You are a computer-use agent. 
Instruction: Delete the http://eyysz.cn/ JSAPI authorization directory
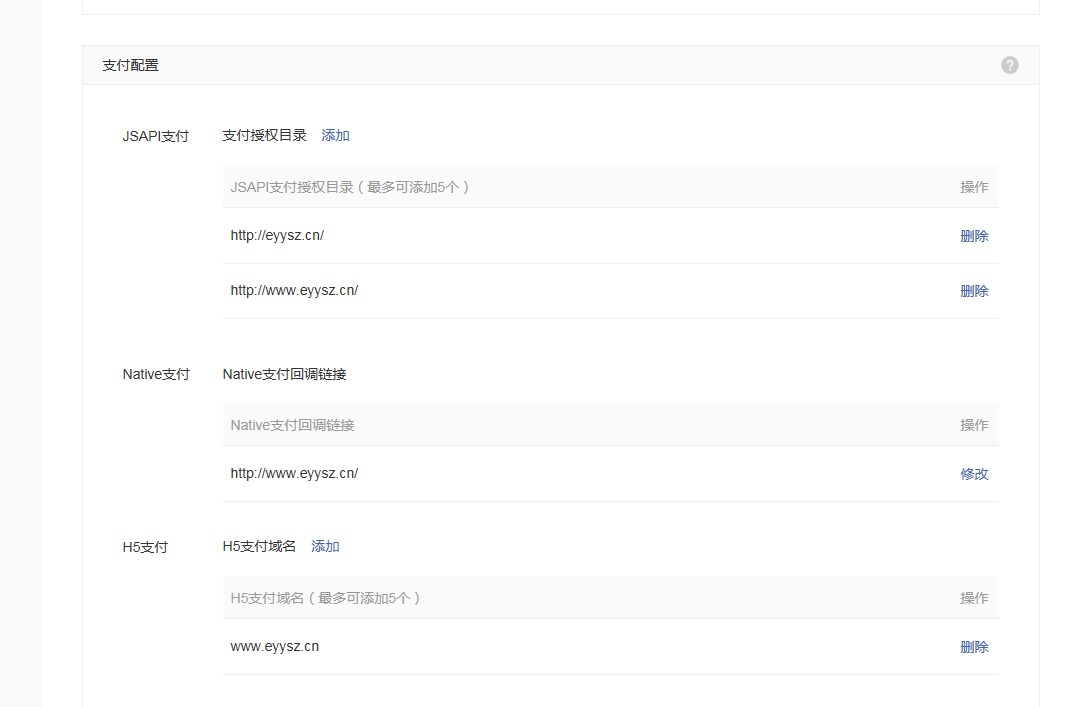click(x=974, y=235)
